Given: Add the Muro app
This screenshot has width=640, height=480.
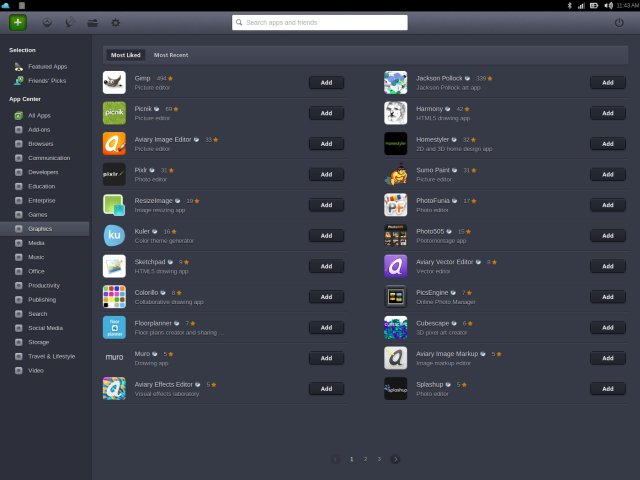Looking at the screenshot, I should [x=327, y=358].
